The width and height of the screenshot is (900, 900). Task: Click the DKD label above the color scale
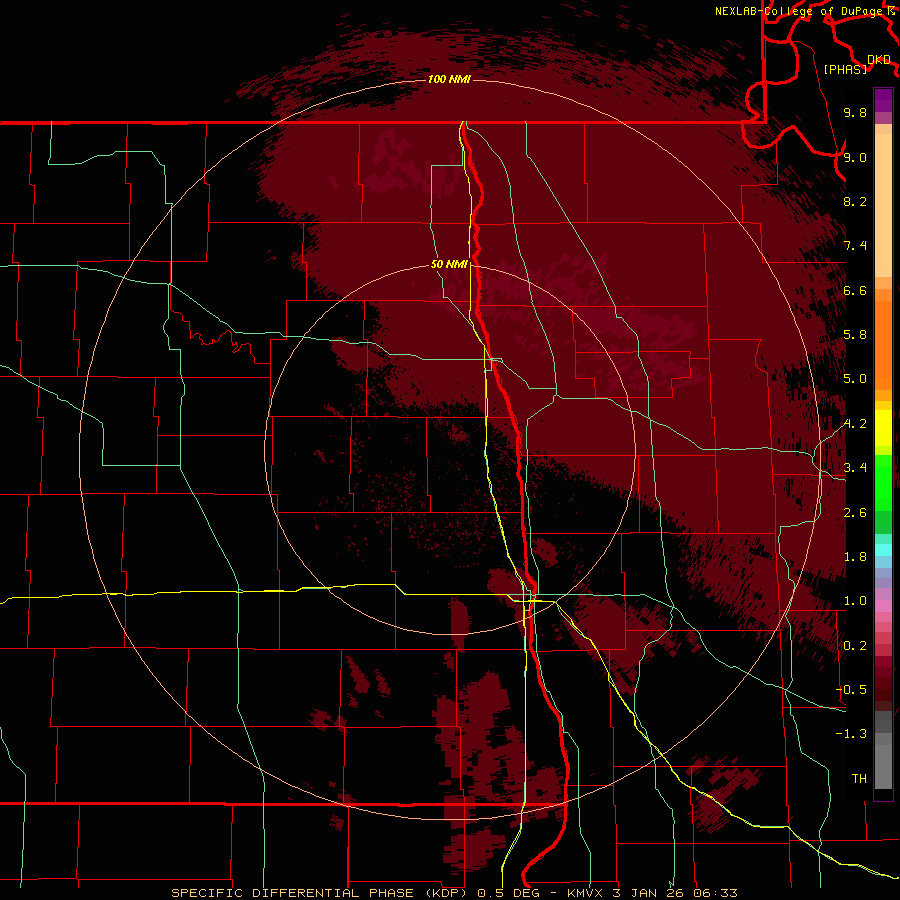[879, 60]
